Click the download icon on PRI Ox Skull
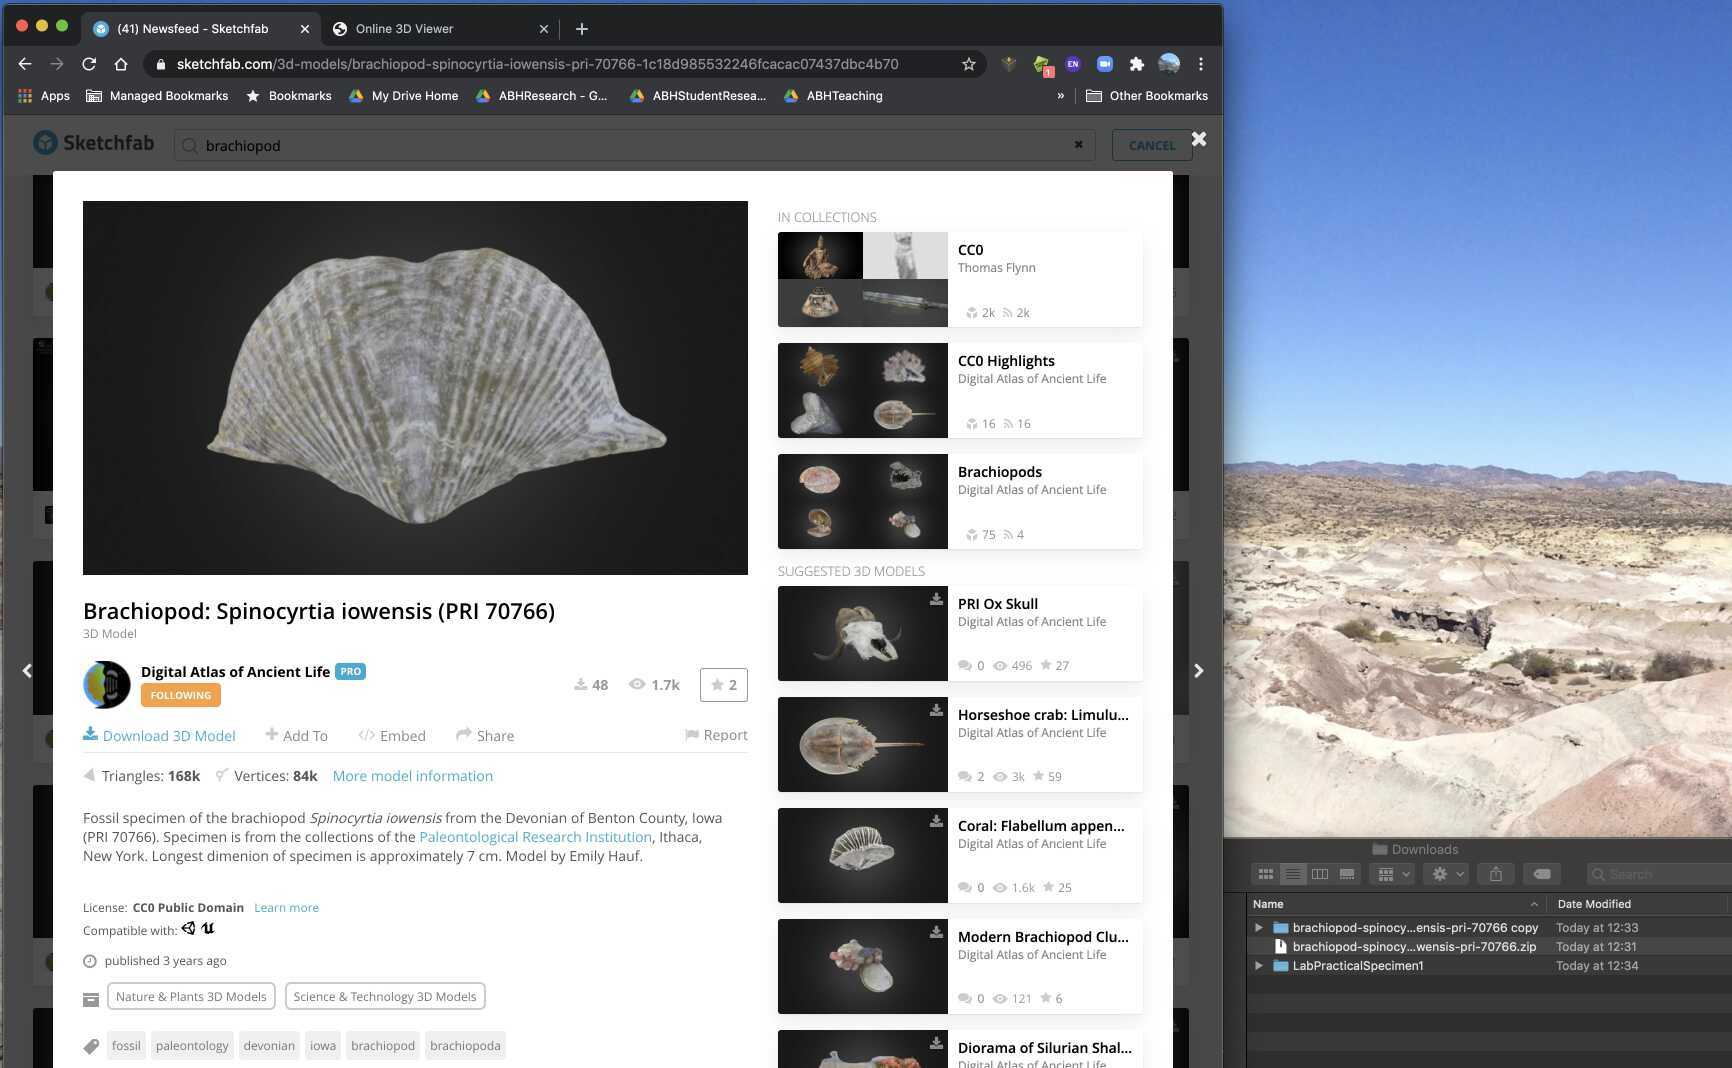1732x1068 pixels. coord(935,599)
